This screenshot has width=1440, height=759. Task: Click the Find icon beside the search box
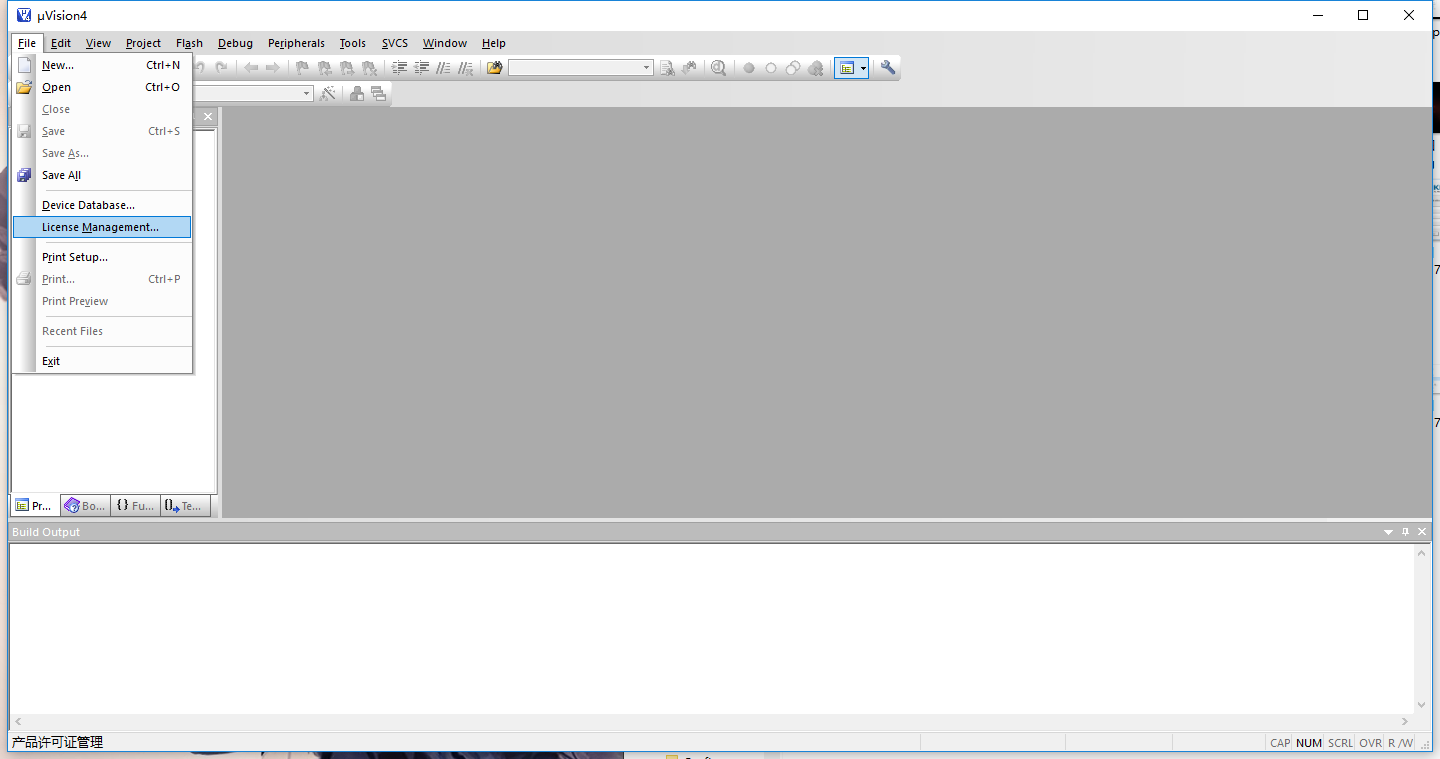(667, 68)
